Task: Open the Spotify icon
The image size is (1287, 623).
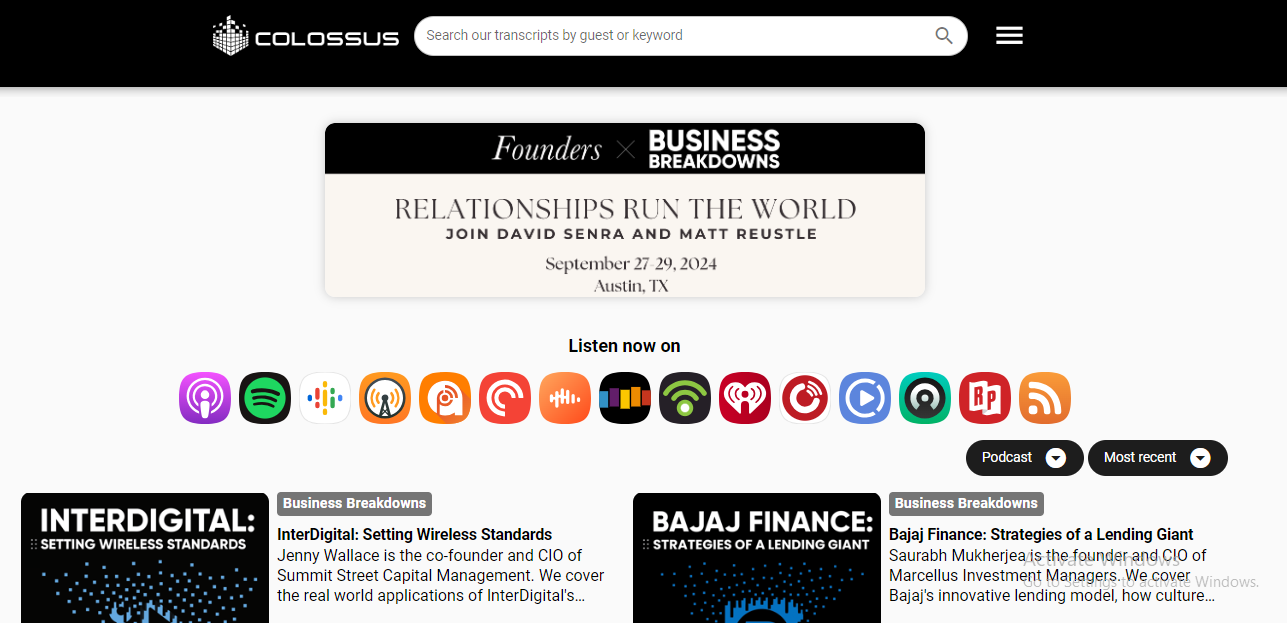Action: coord(265,398)
